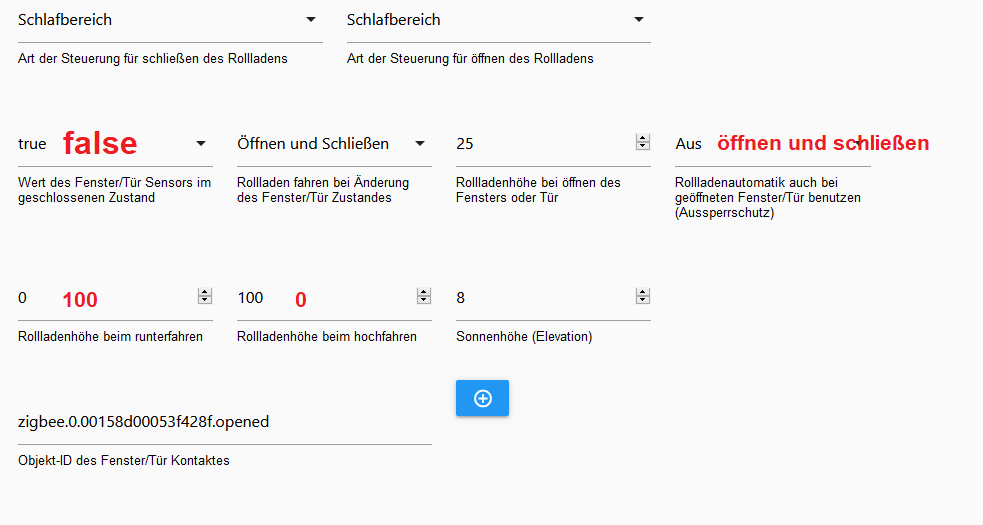983x525 pixels.
Task: Open the opening control type Schlafbereich dropdown
Action: [x=498, y=20]
